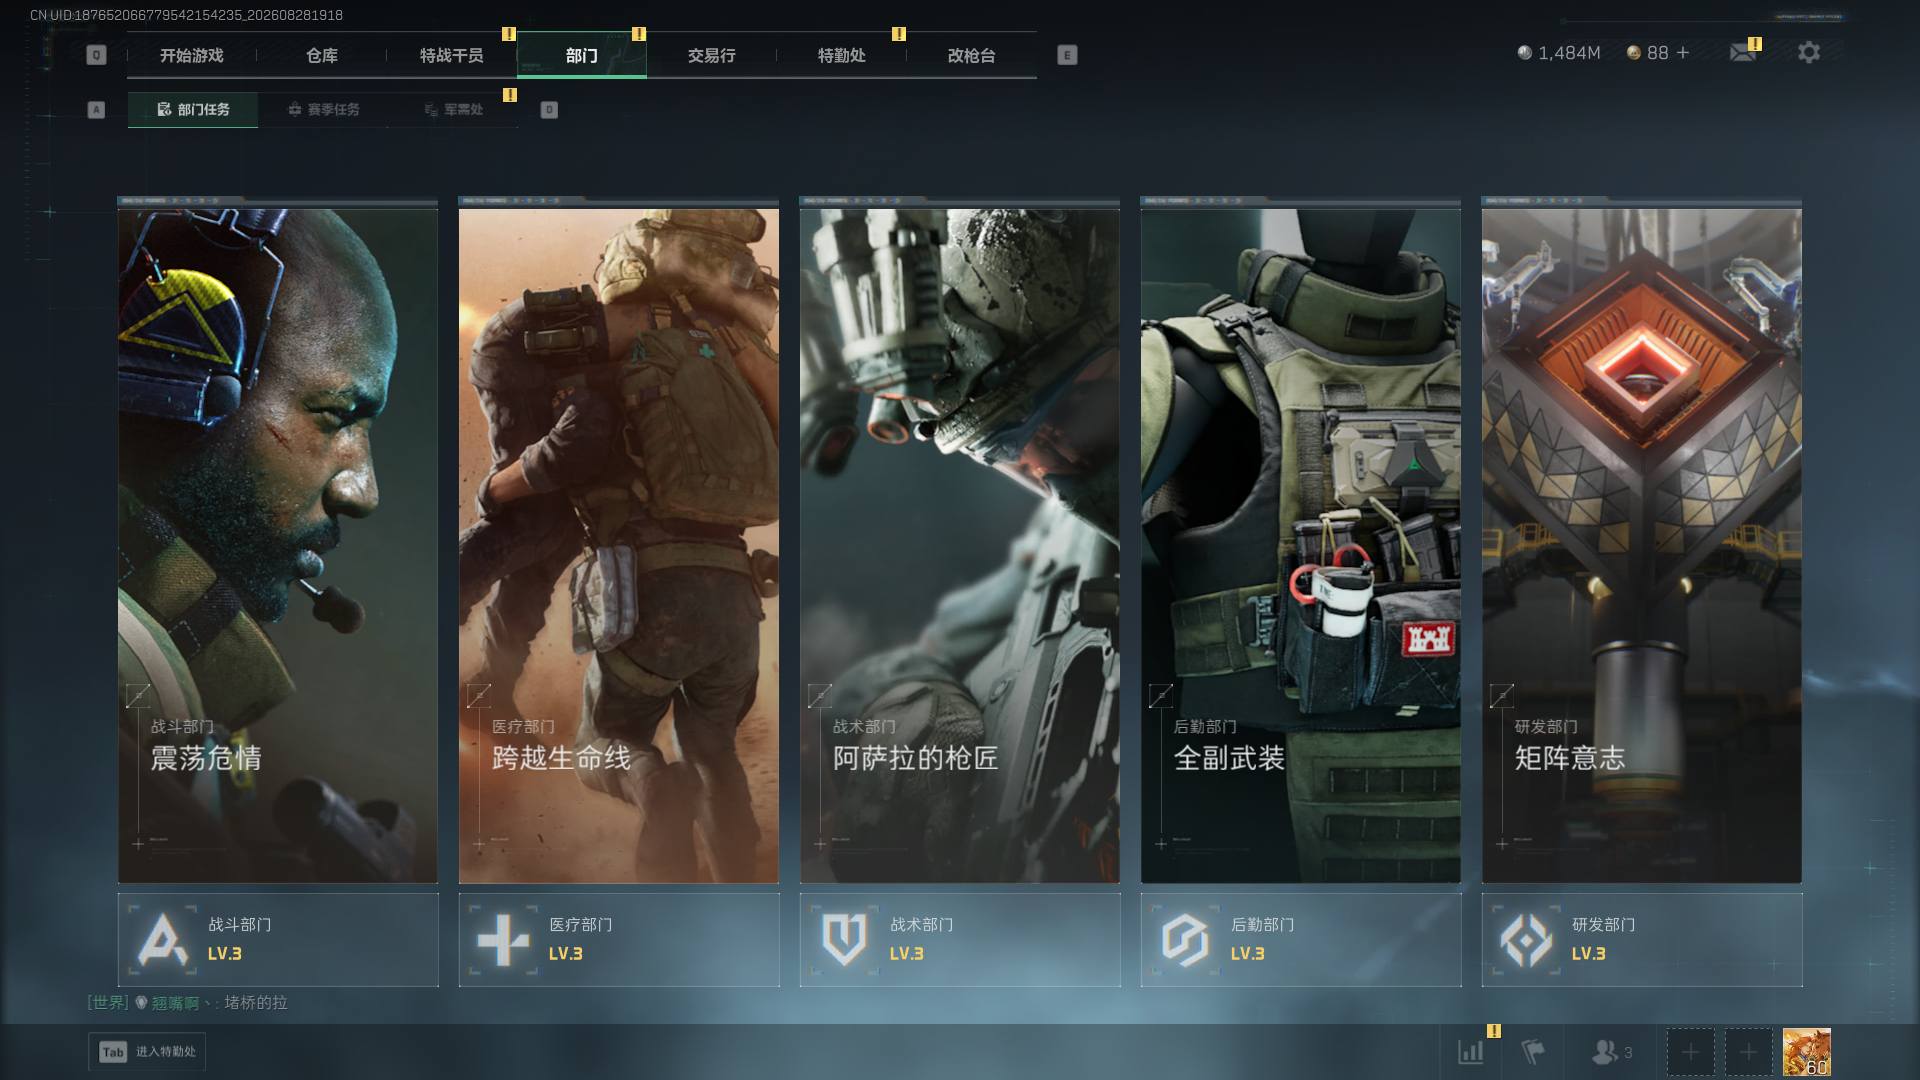Viewport: 1920px width, 1080px height.
Task: Switch to the 特勤处 tab
Action: tap(842, 56)
